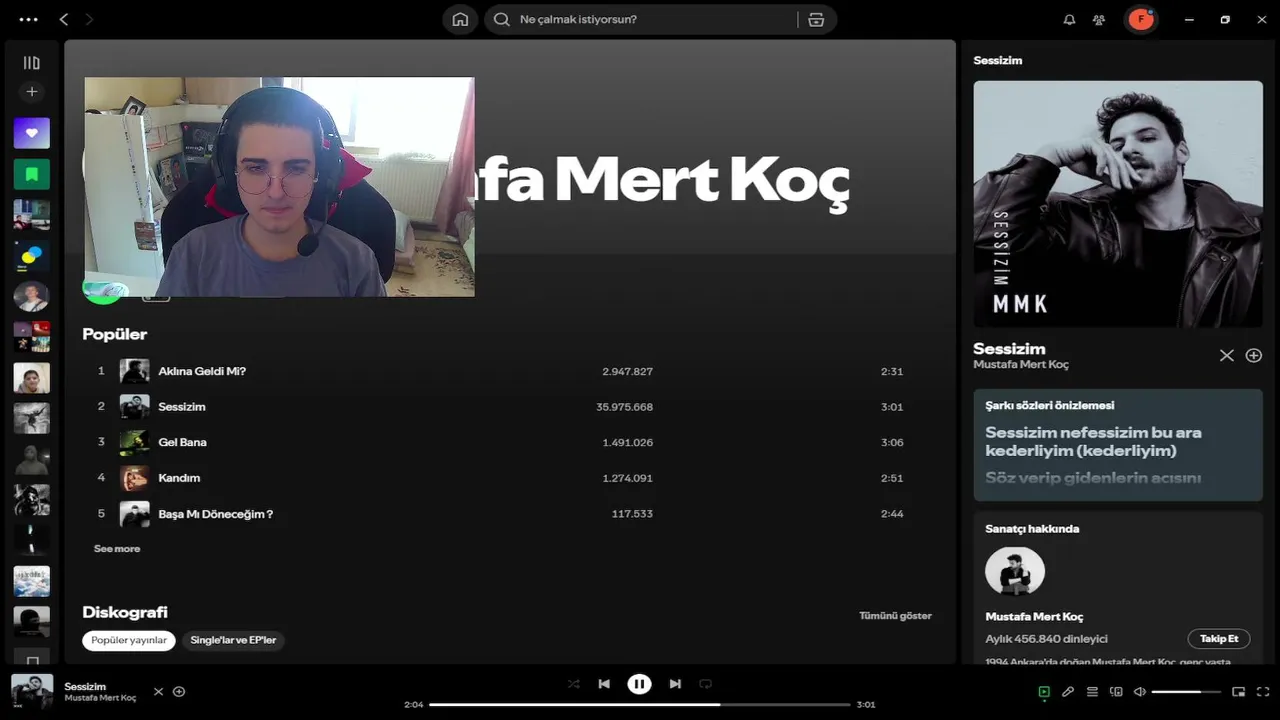
Task: Open friend activity icon
Action: point(1099,19)
